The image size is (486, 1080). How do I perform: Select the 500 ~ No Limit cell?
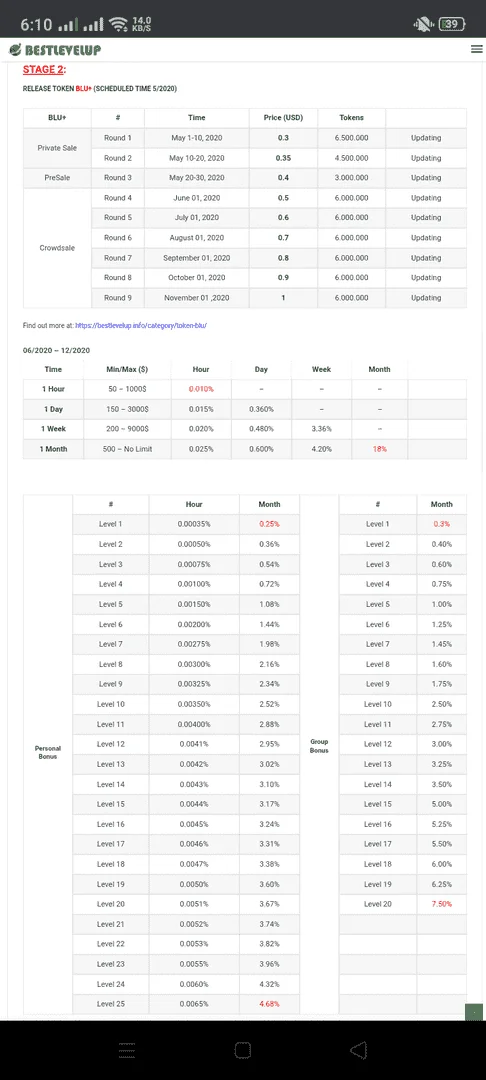pos(127,449)
